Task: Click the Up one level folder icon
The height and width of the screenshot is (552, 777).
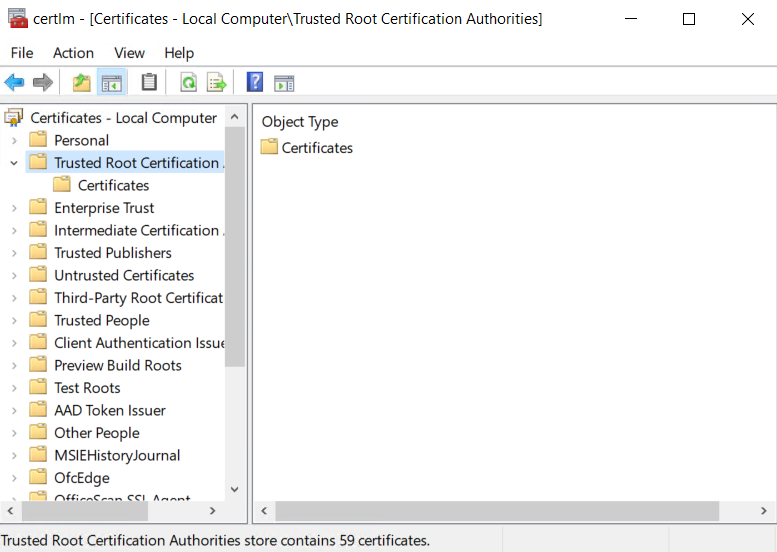Action: 82,82
